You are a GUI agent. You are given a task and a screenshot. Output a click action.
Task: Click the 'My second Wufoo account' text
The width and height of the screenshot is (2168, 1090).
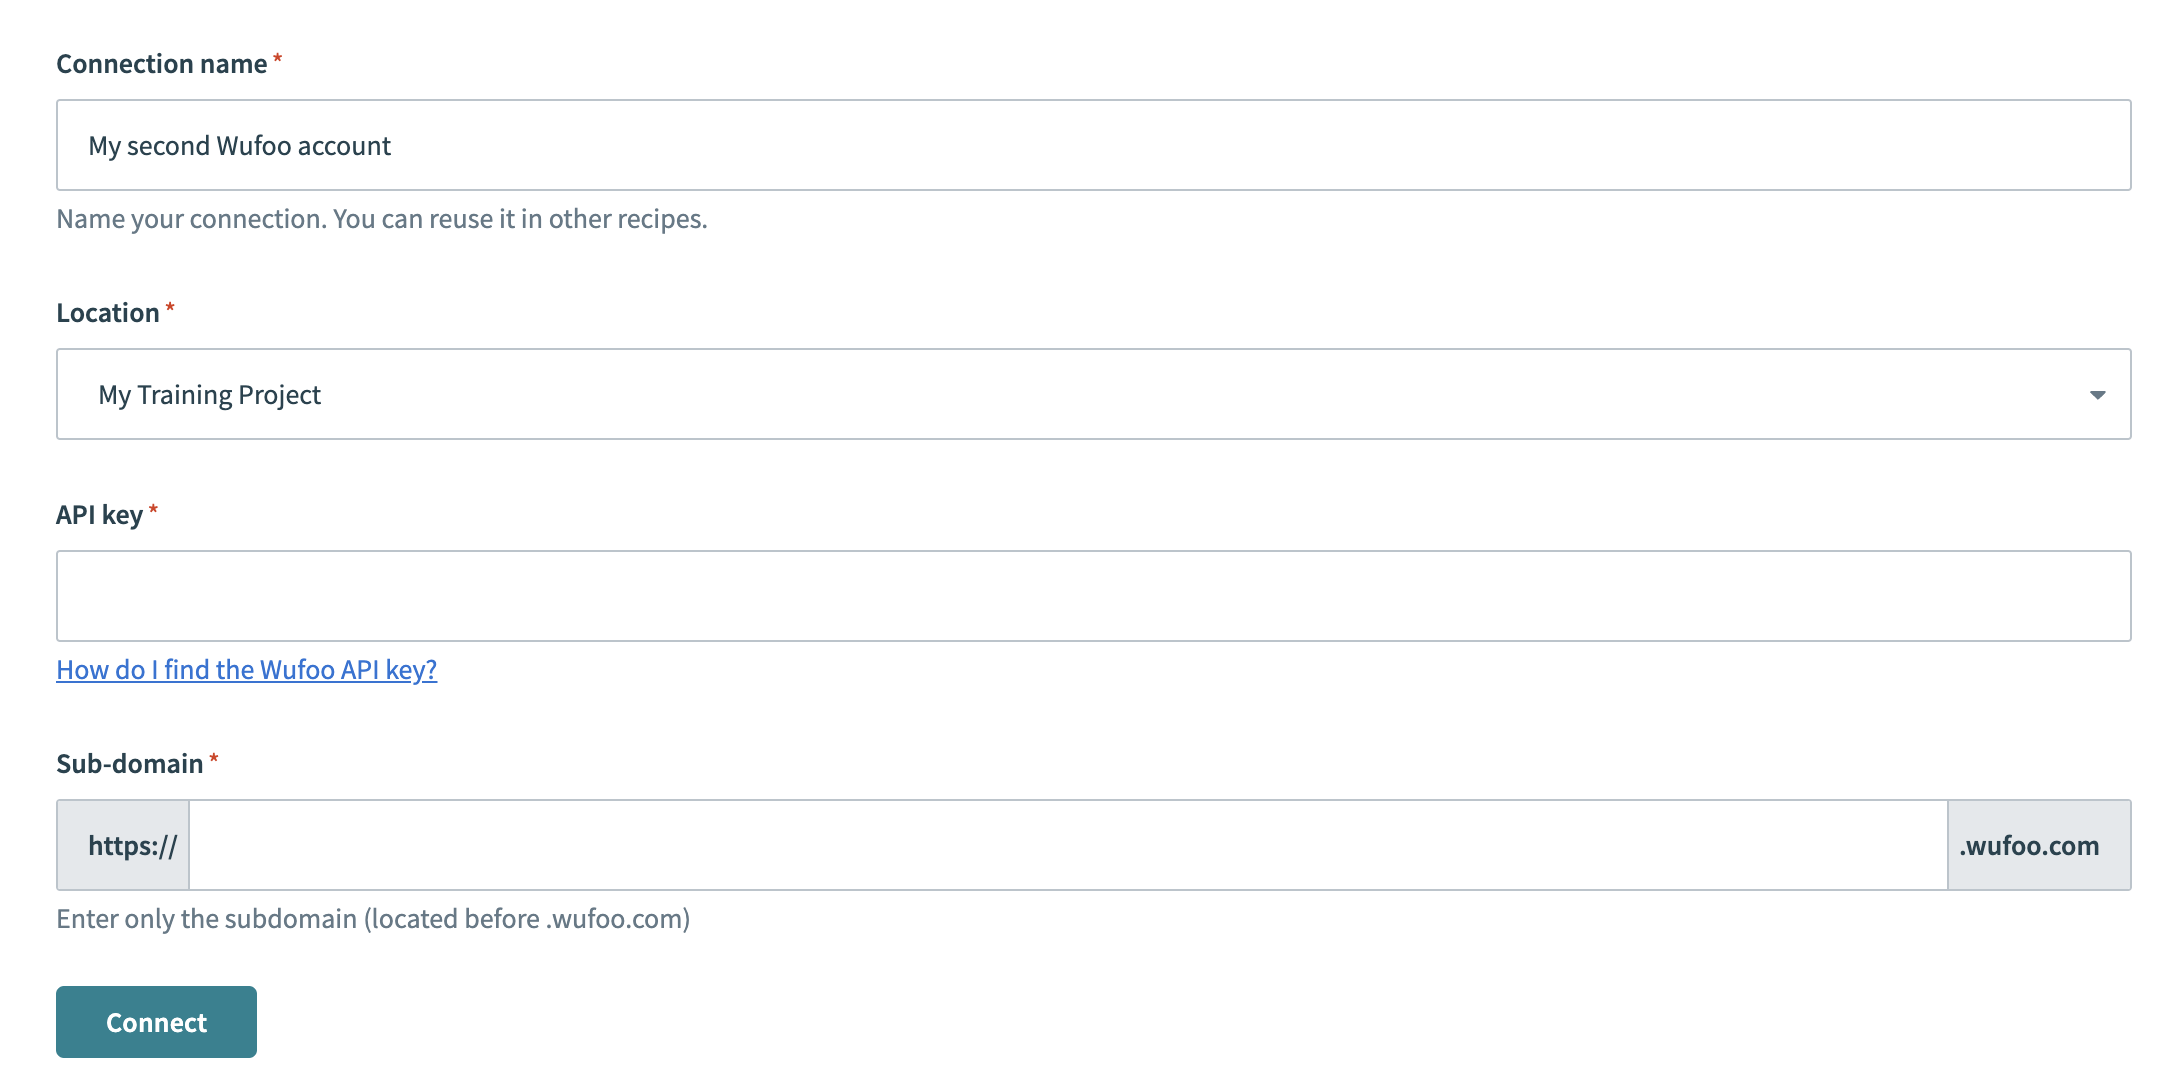pos(240,146)
